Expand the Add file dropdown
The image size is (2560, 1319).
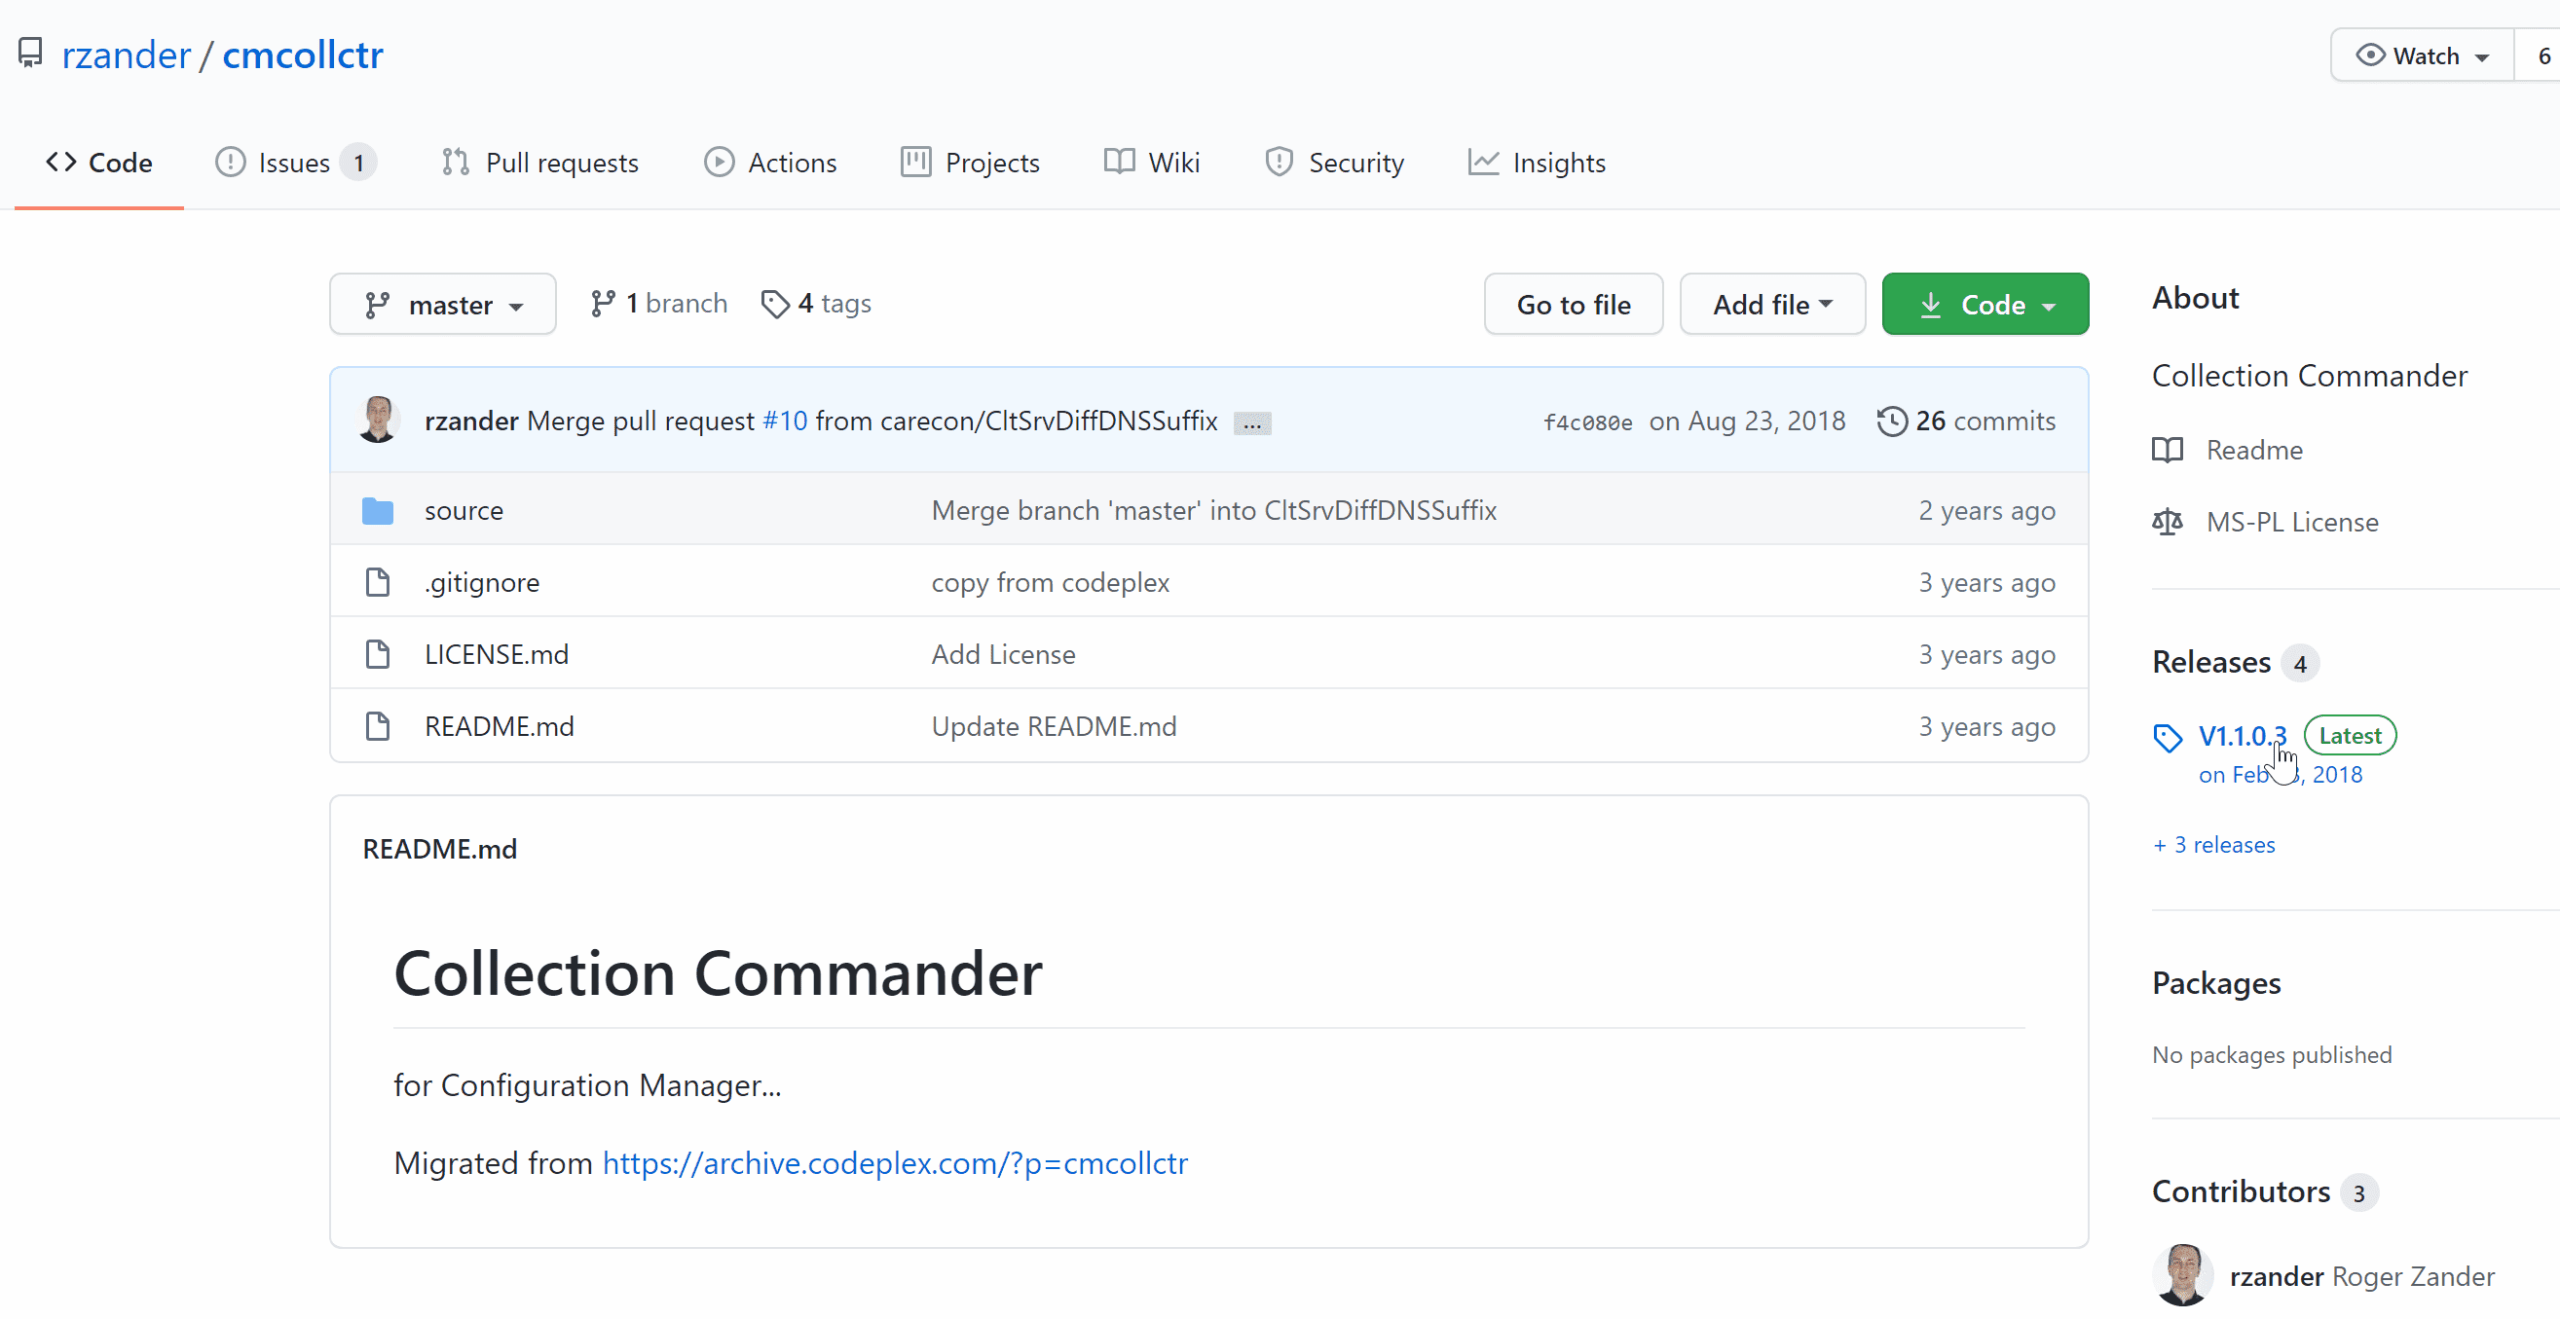click(1772, 304)
